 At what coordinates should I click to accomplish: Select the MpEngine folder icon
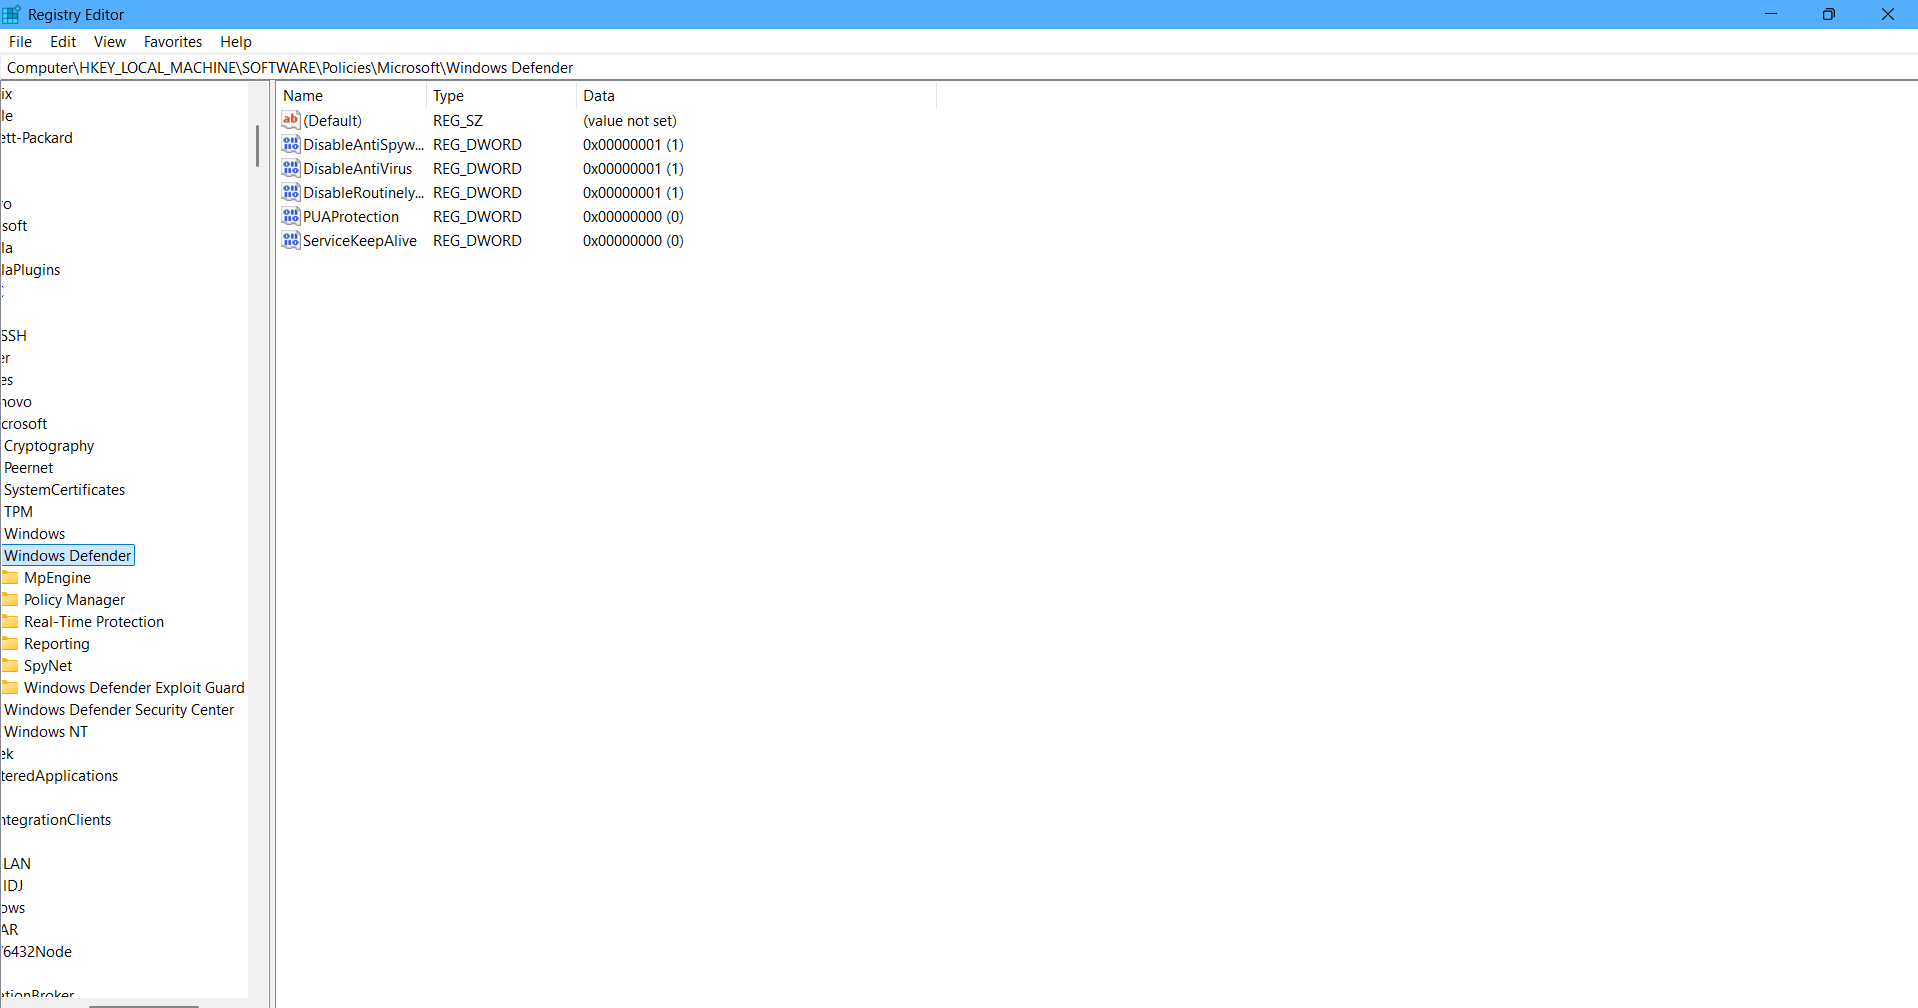pyautogui.click(x=10, y=578)
